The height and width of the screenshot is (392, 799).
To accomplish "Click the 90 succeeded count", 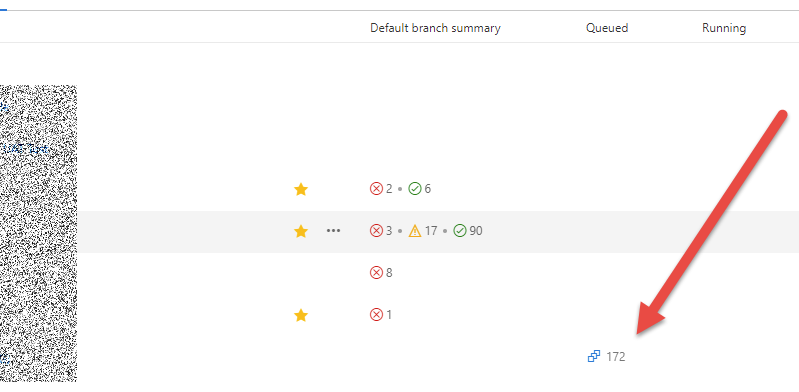I will [x=475, y=231].
